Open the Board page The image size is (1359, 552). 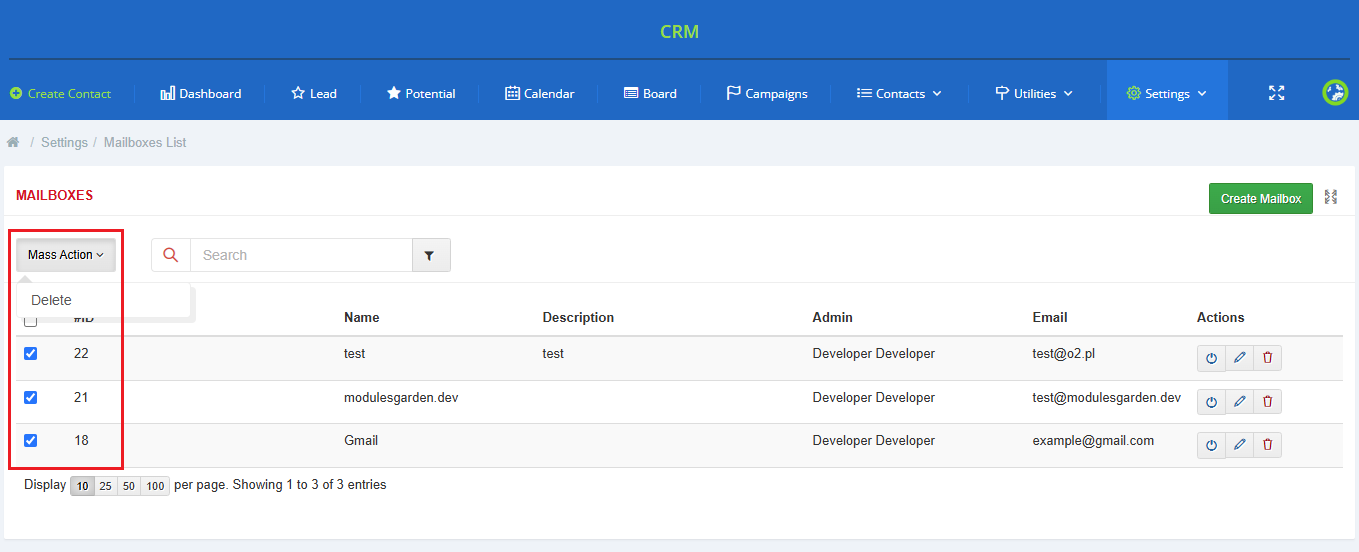(650, 93)
